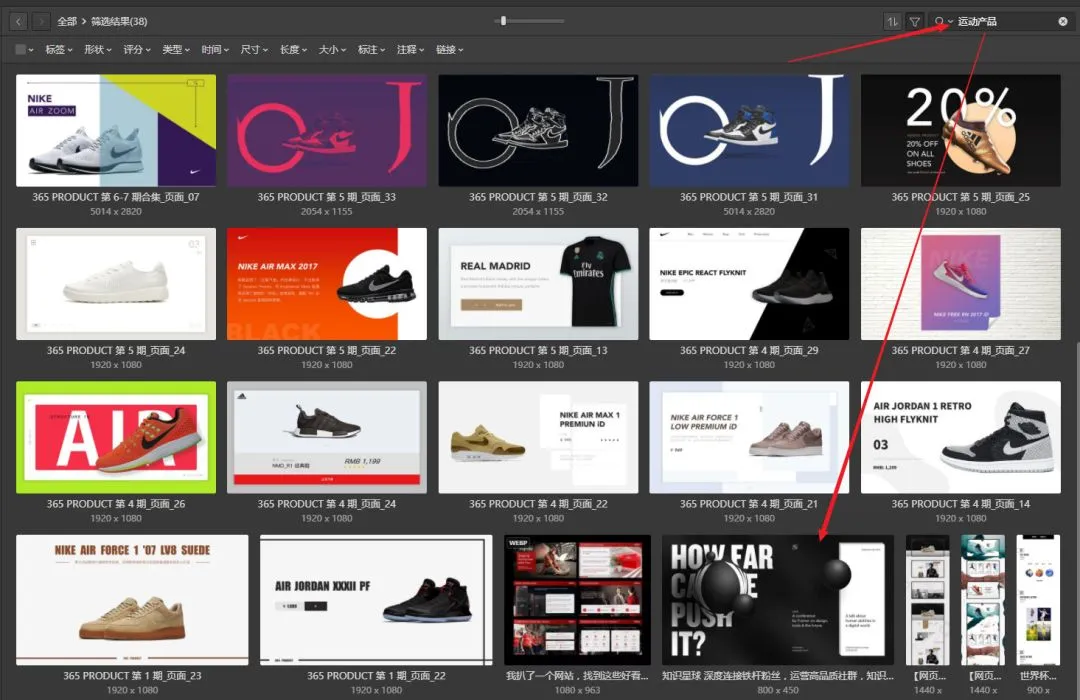The width and height of the screenshot is (1080, 700).
Task: Select the Nike Epic React Flyknit thumbnail
Action: pyautogui.click(x=749, y=284)
